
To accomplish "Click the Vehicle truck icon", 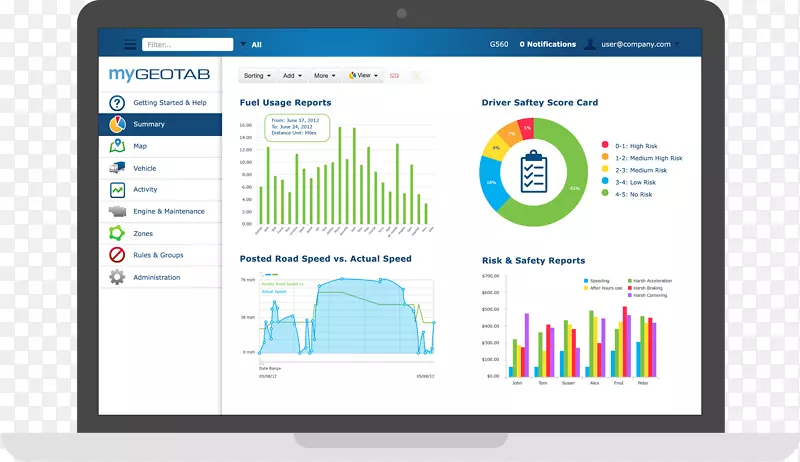I will pos(117,168).
